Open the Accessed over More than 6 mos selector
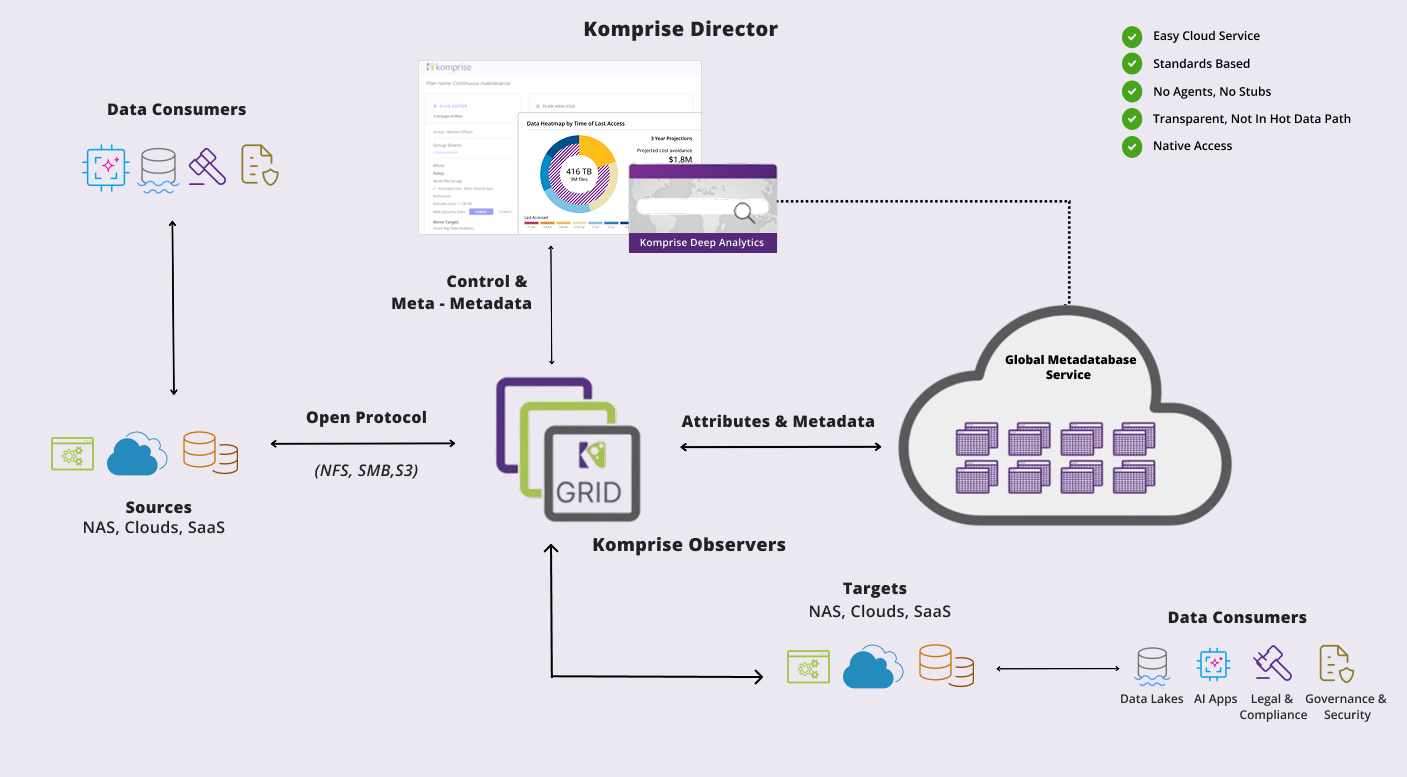The width and height of the screenshot is (1407, 777). pyautogui.click(x=463, y=188)
